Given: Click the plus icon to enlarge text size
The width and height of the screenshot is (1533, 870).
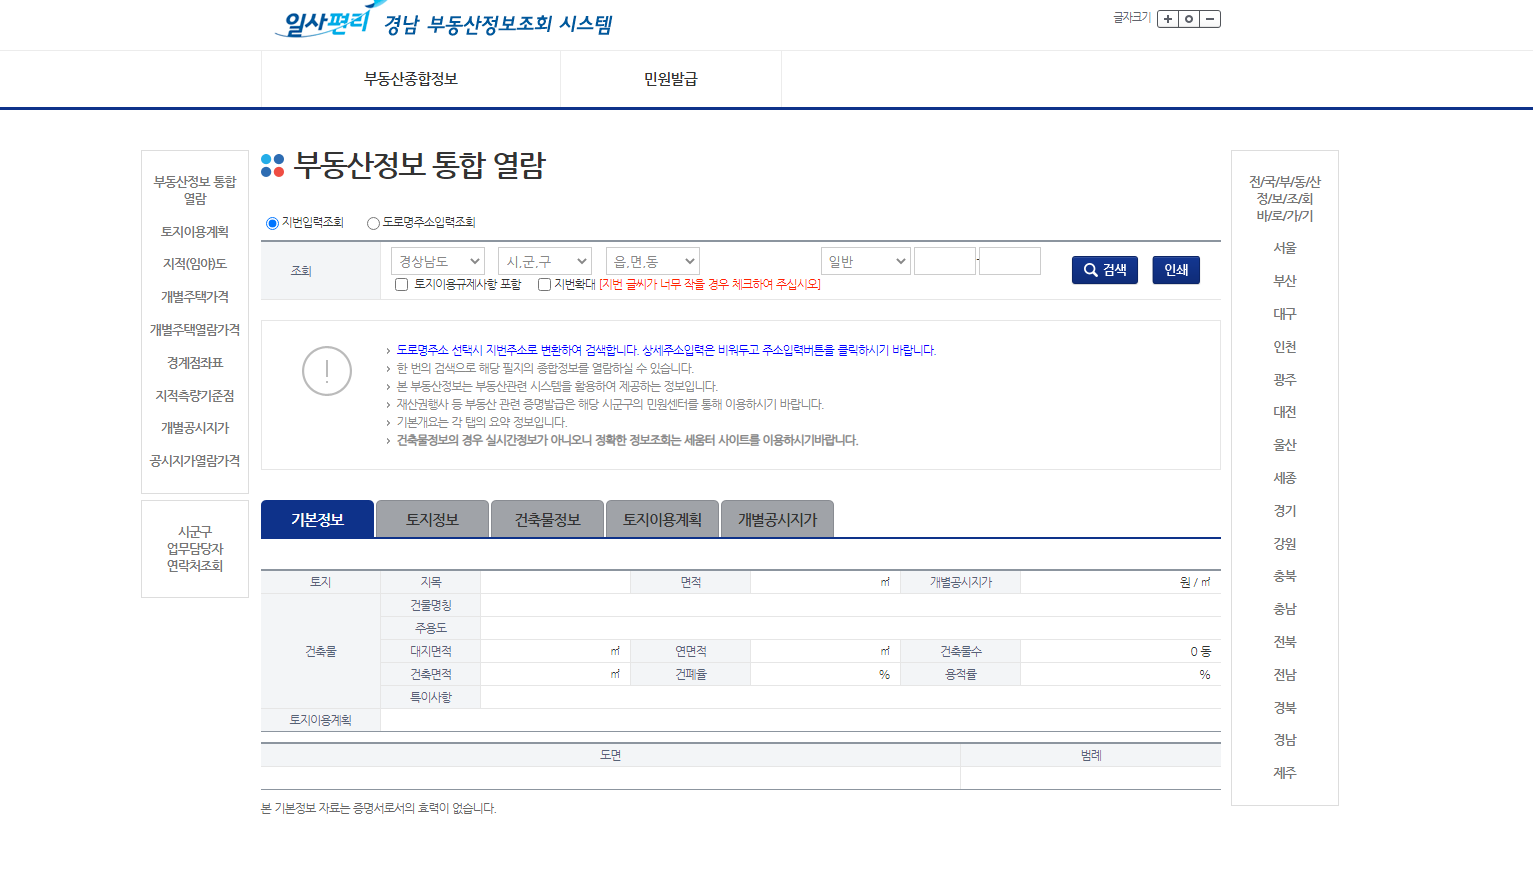Looking at the screenshot, I should 1167,18.
